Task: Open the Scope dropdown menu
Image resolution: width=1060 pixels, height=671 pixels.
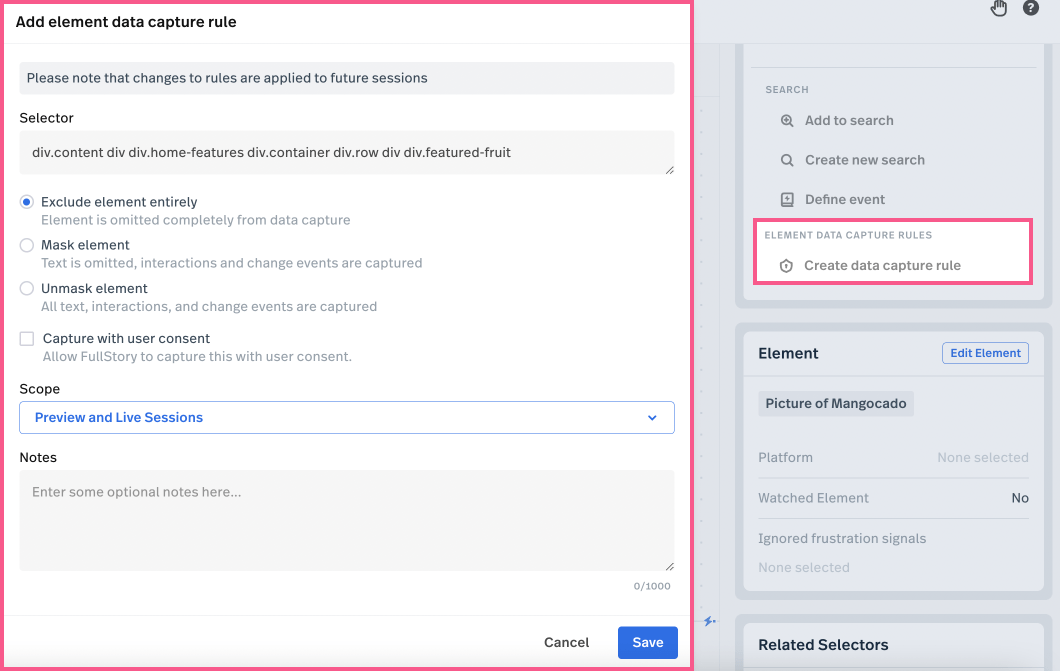Action: pos(346,418)
